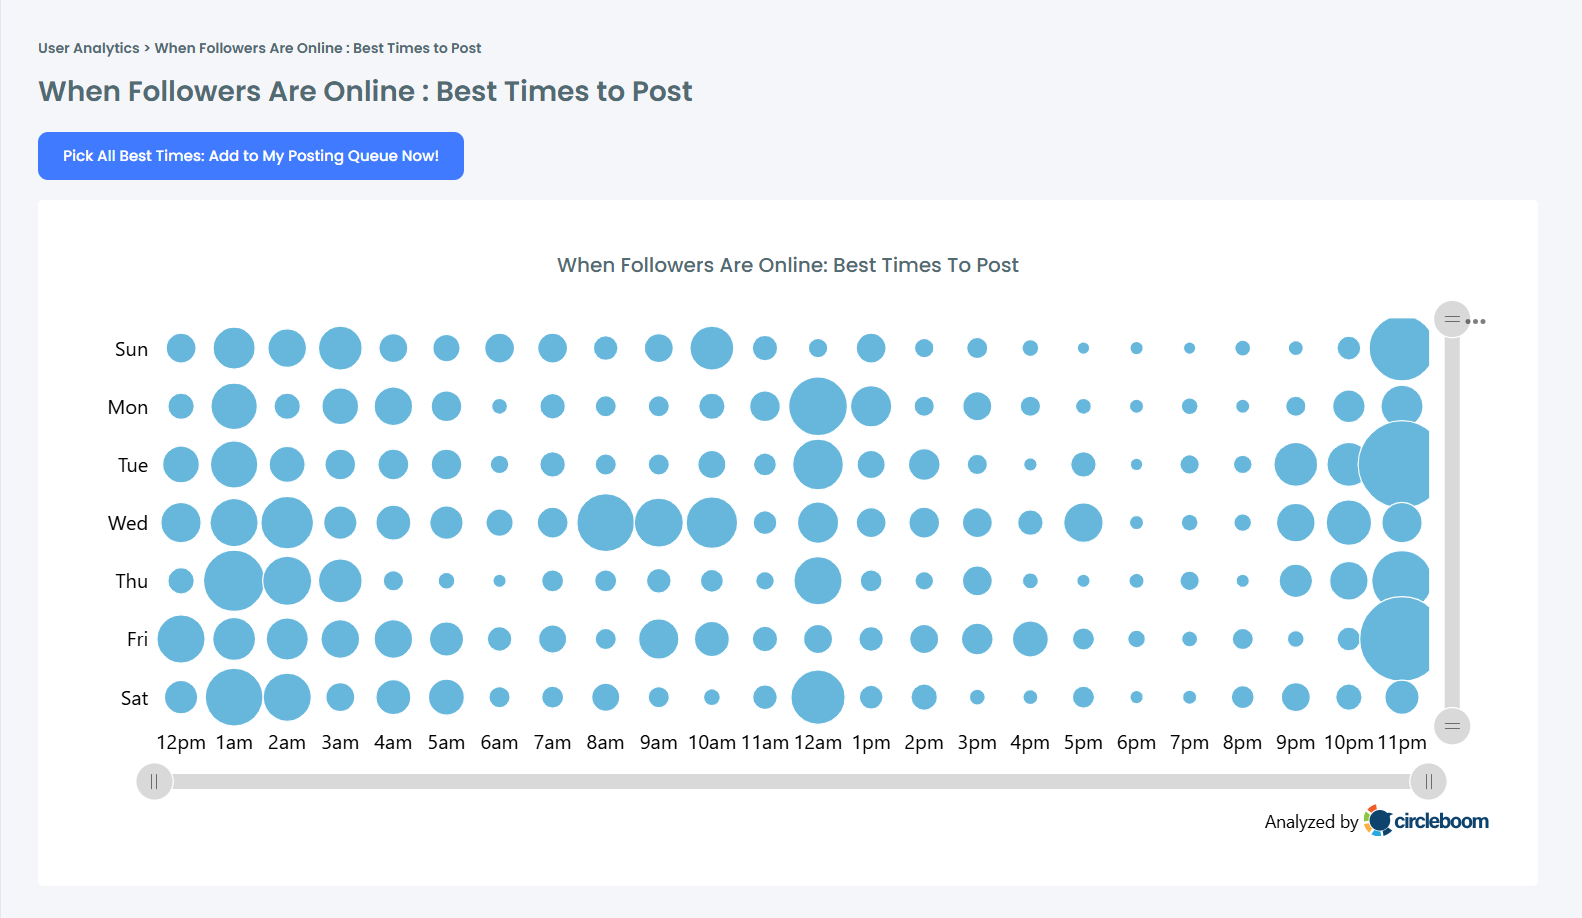The width and height of the screenshot is (1582, 918).
Task: Click Pick All Best Times posting queue button
Action: pyautogui.click(x=251, y=156)
